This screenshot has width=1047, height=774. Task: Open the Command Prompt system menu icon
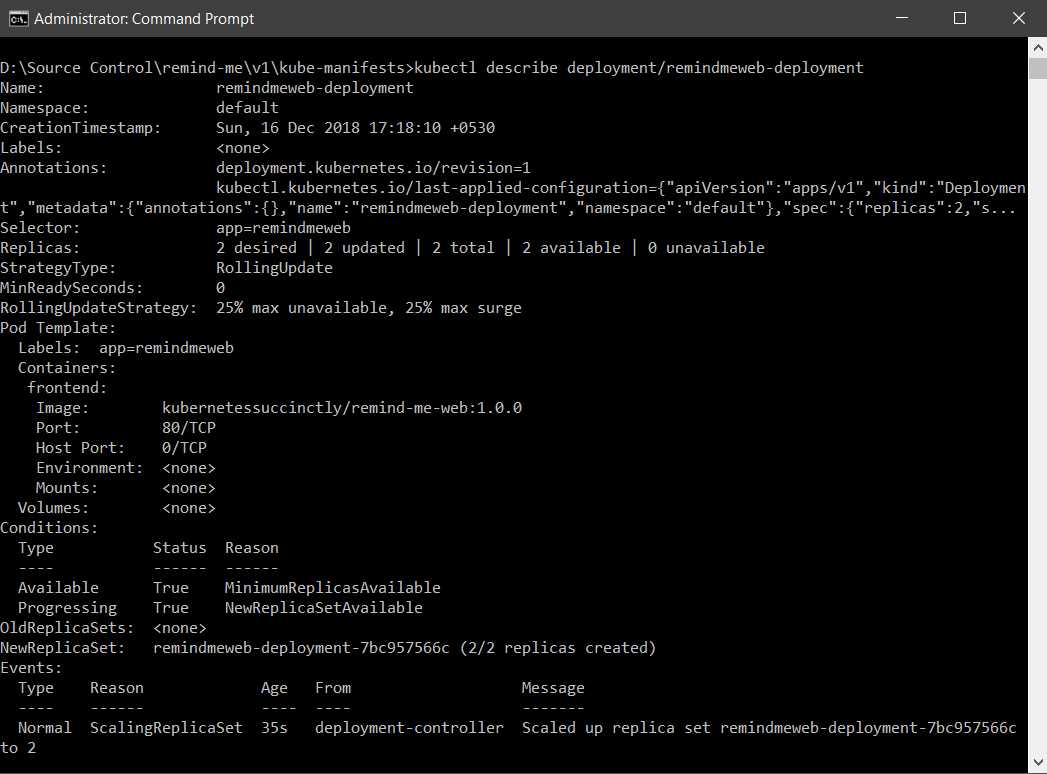(x=18, y=18)
